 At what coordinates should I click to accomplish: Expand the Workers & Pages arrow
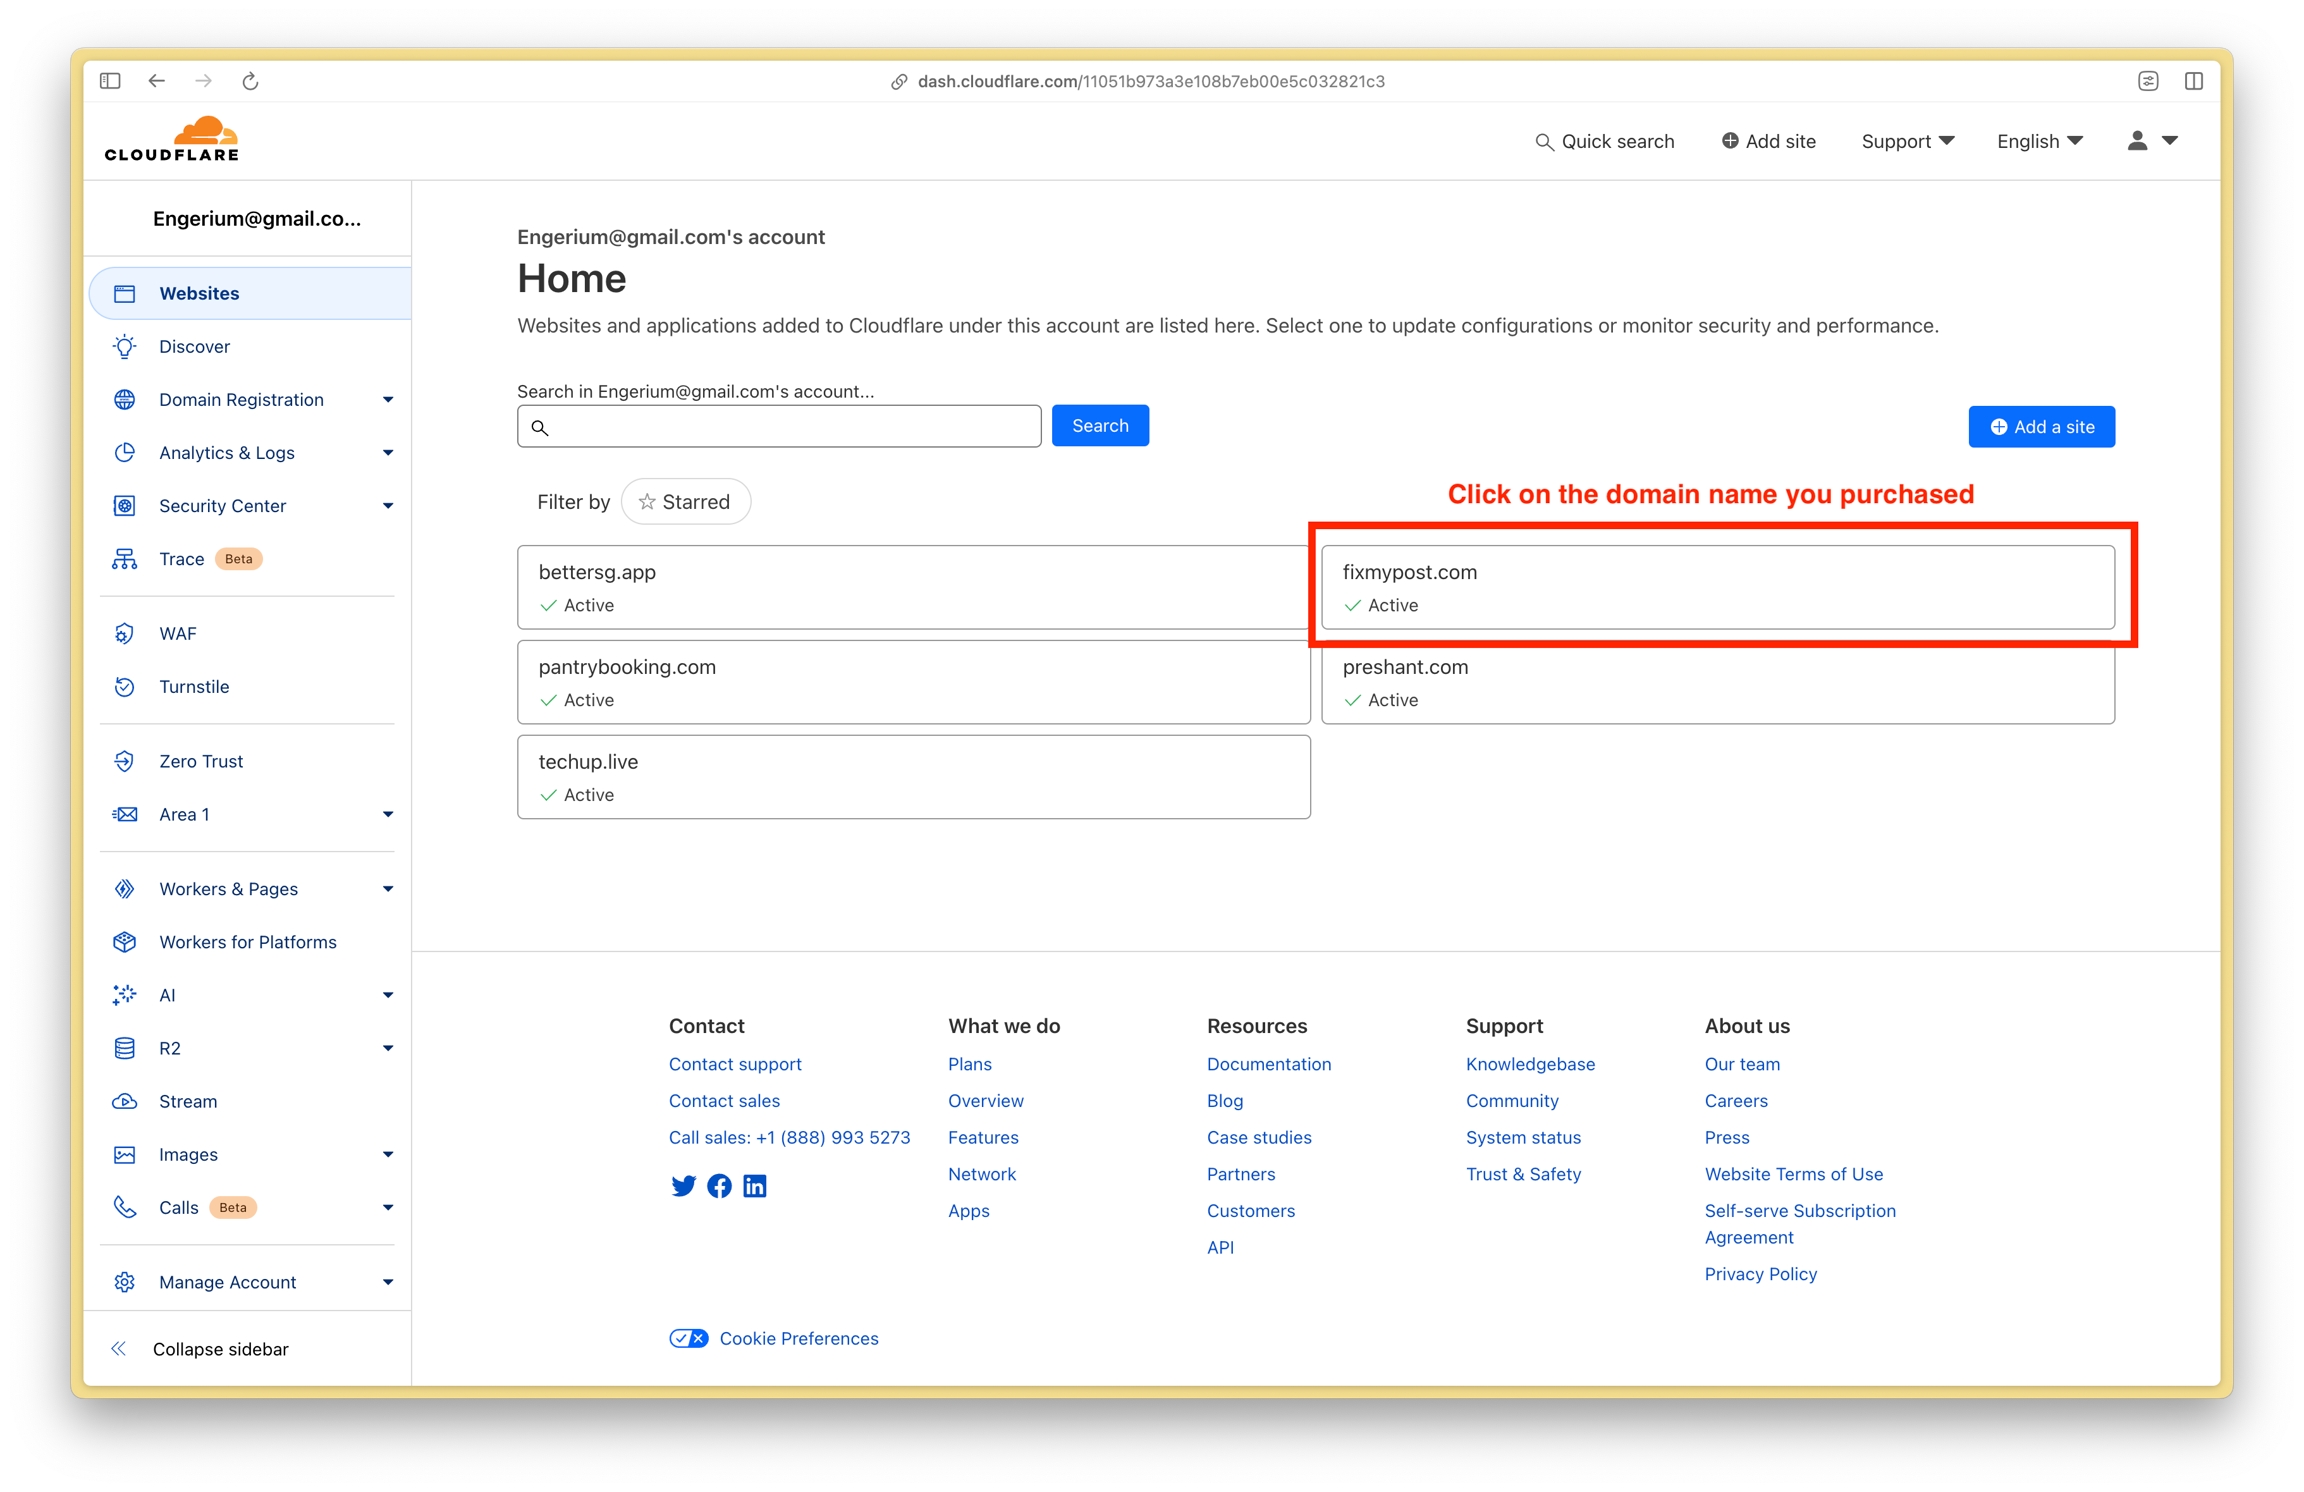[388, 888]
